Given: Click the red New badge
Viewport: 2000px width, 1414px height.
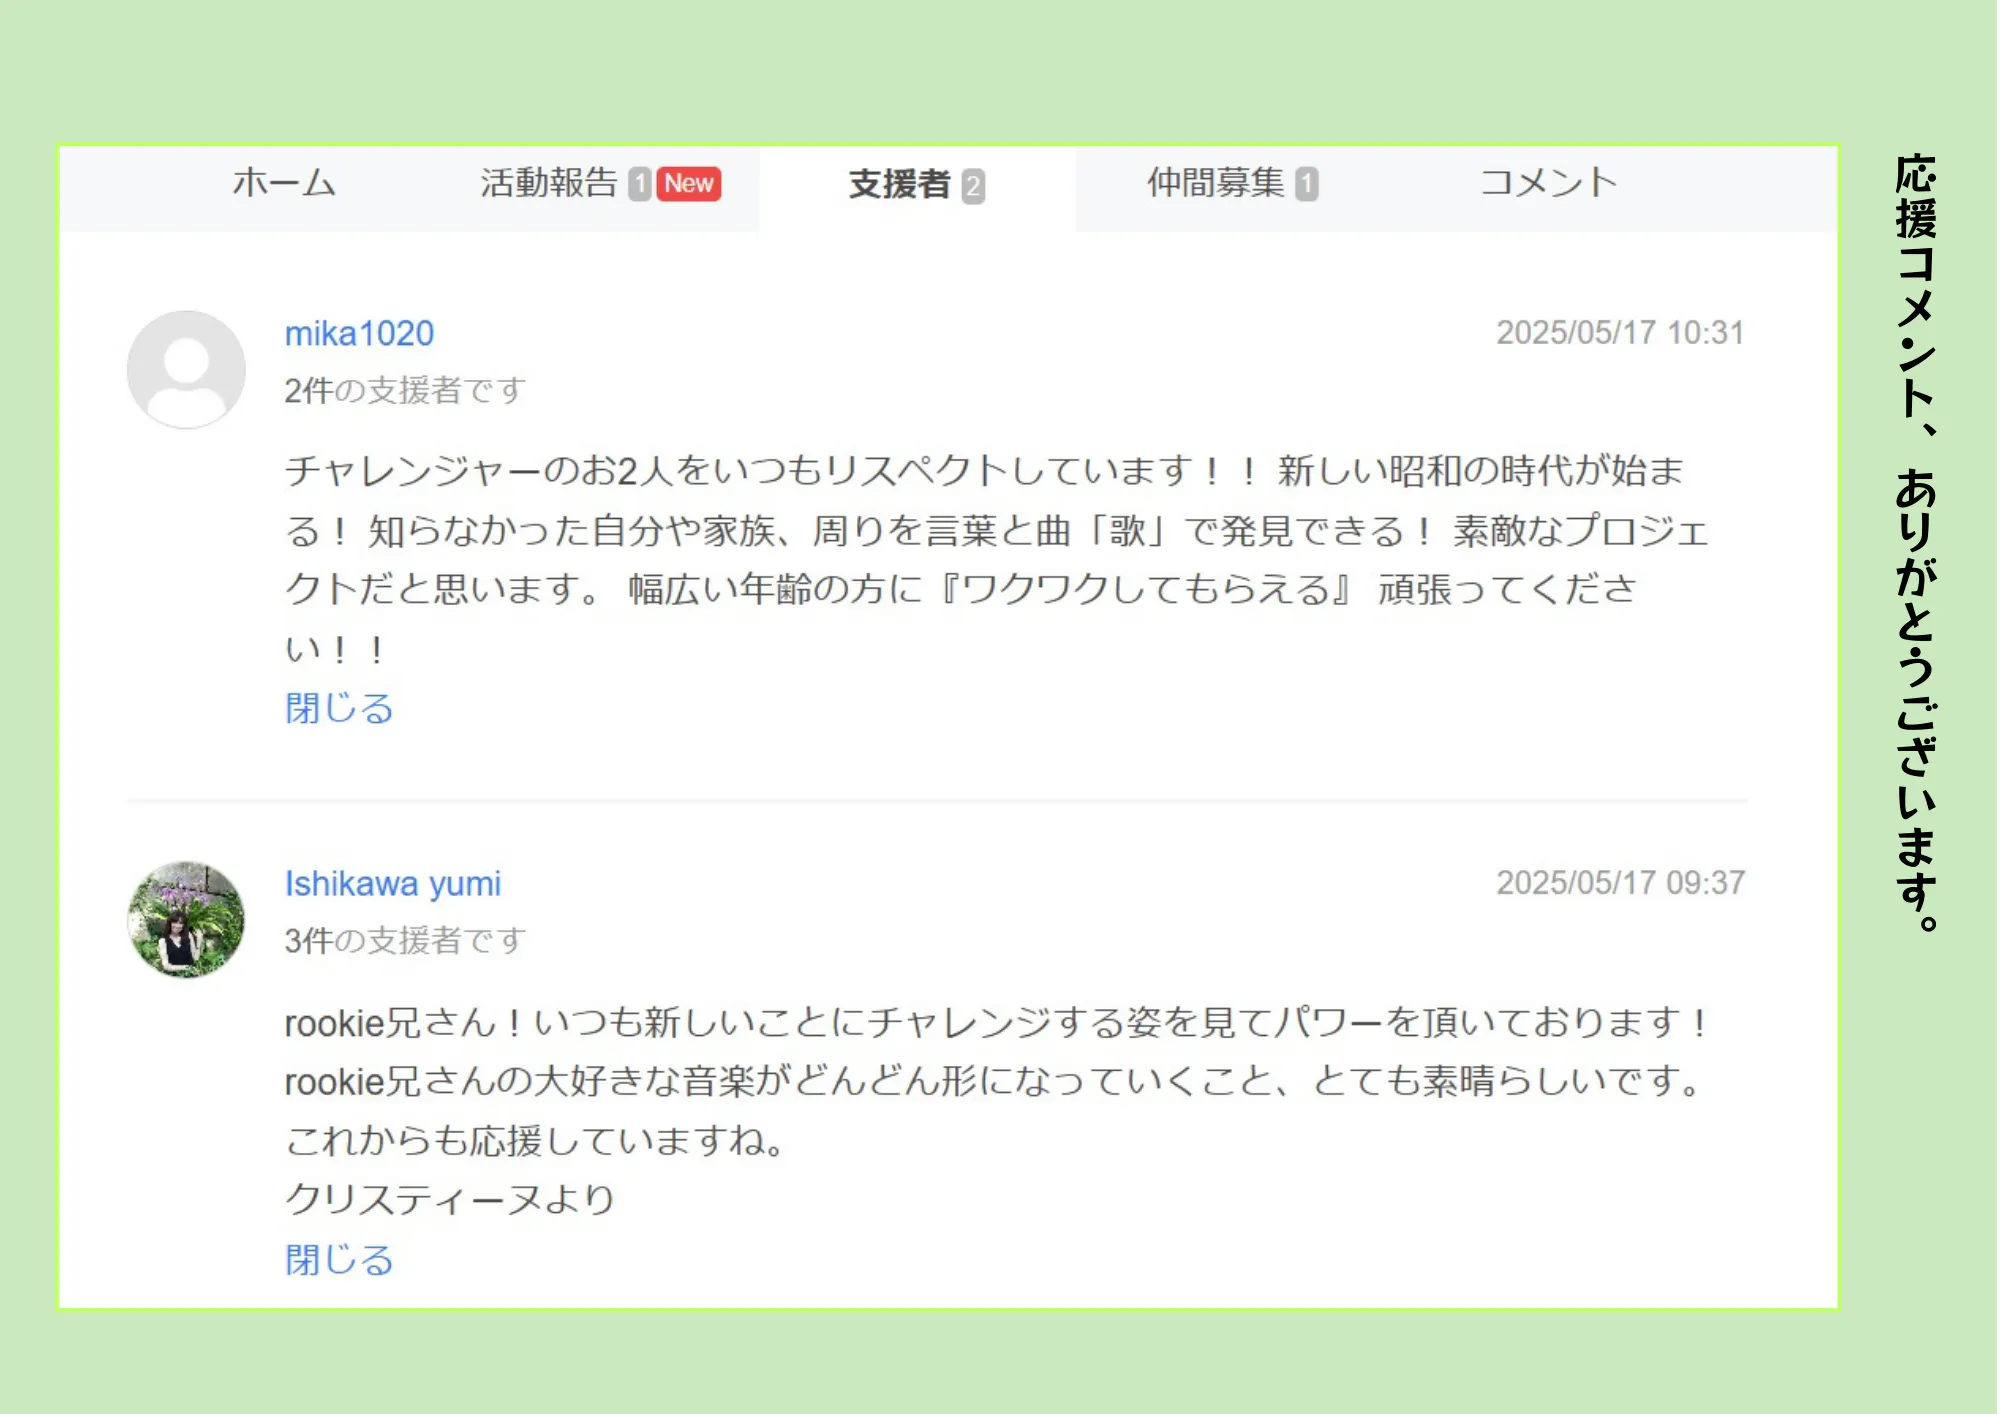Looking at the screenshot, I should coord(689,184).
